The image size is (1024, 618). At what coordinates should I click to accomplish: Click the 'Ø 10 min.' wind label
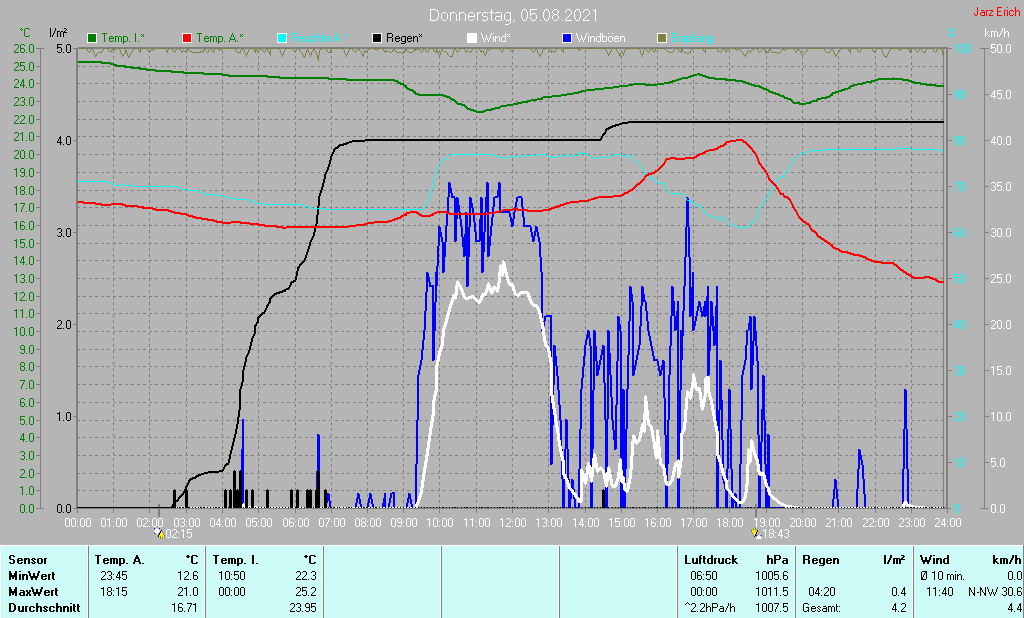(942, 576)
